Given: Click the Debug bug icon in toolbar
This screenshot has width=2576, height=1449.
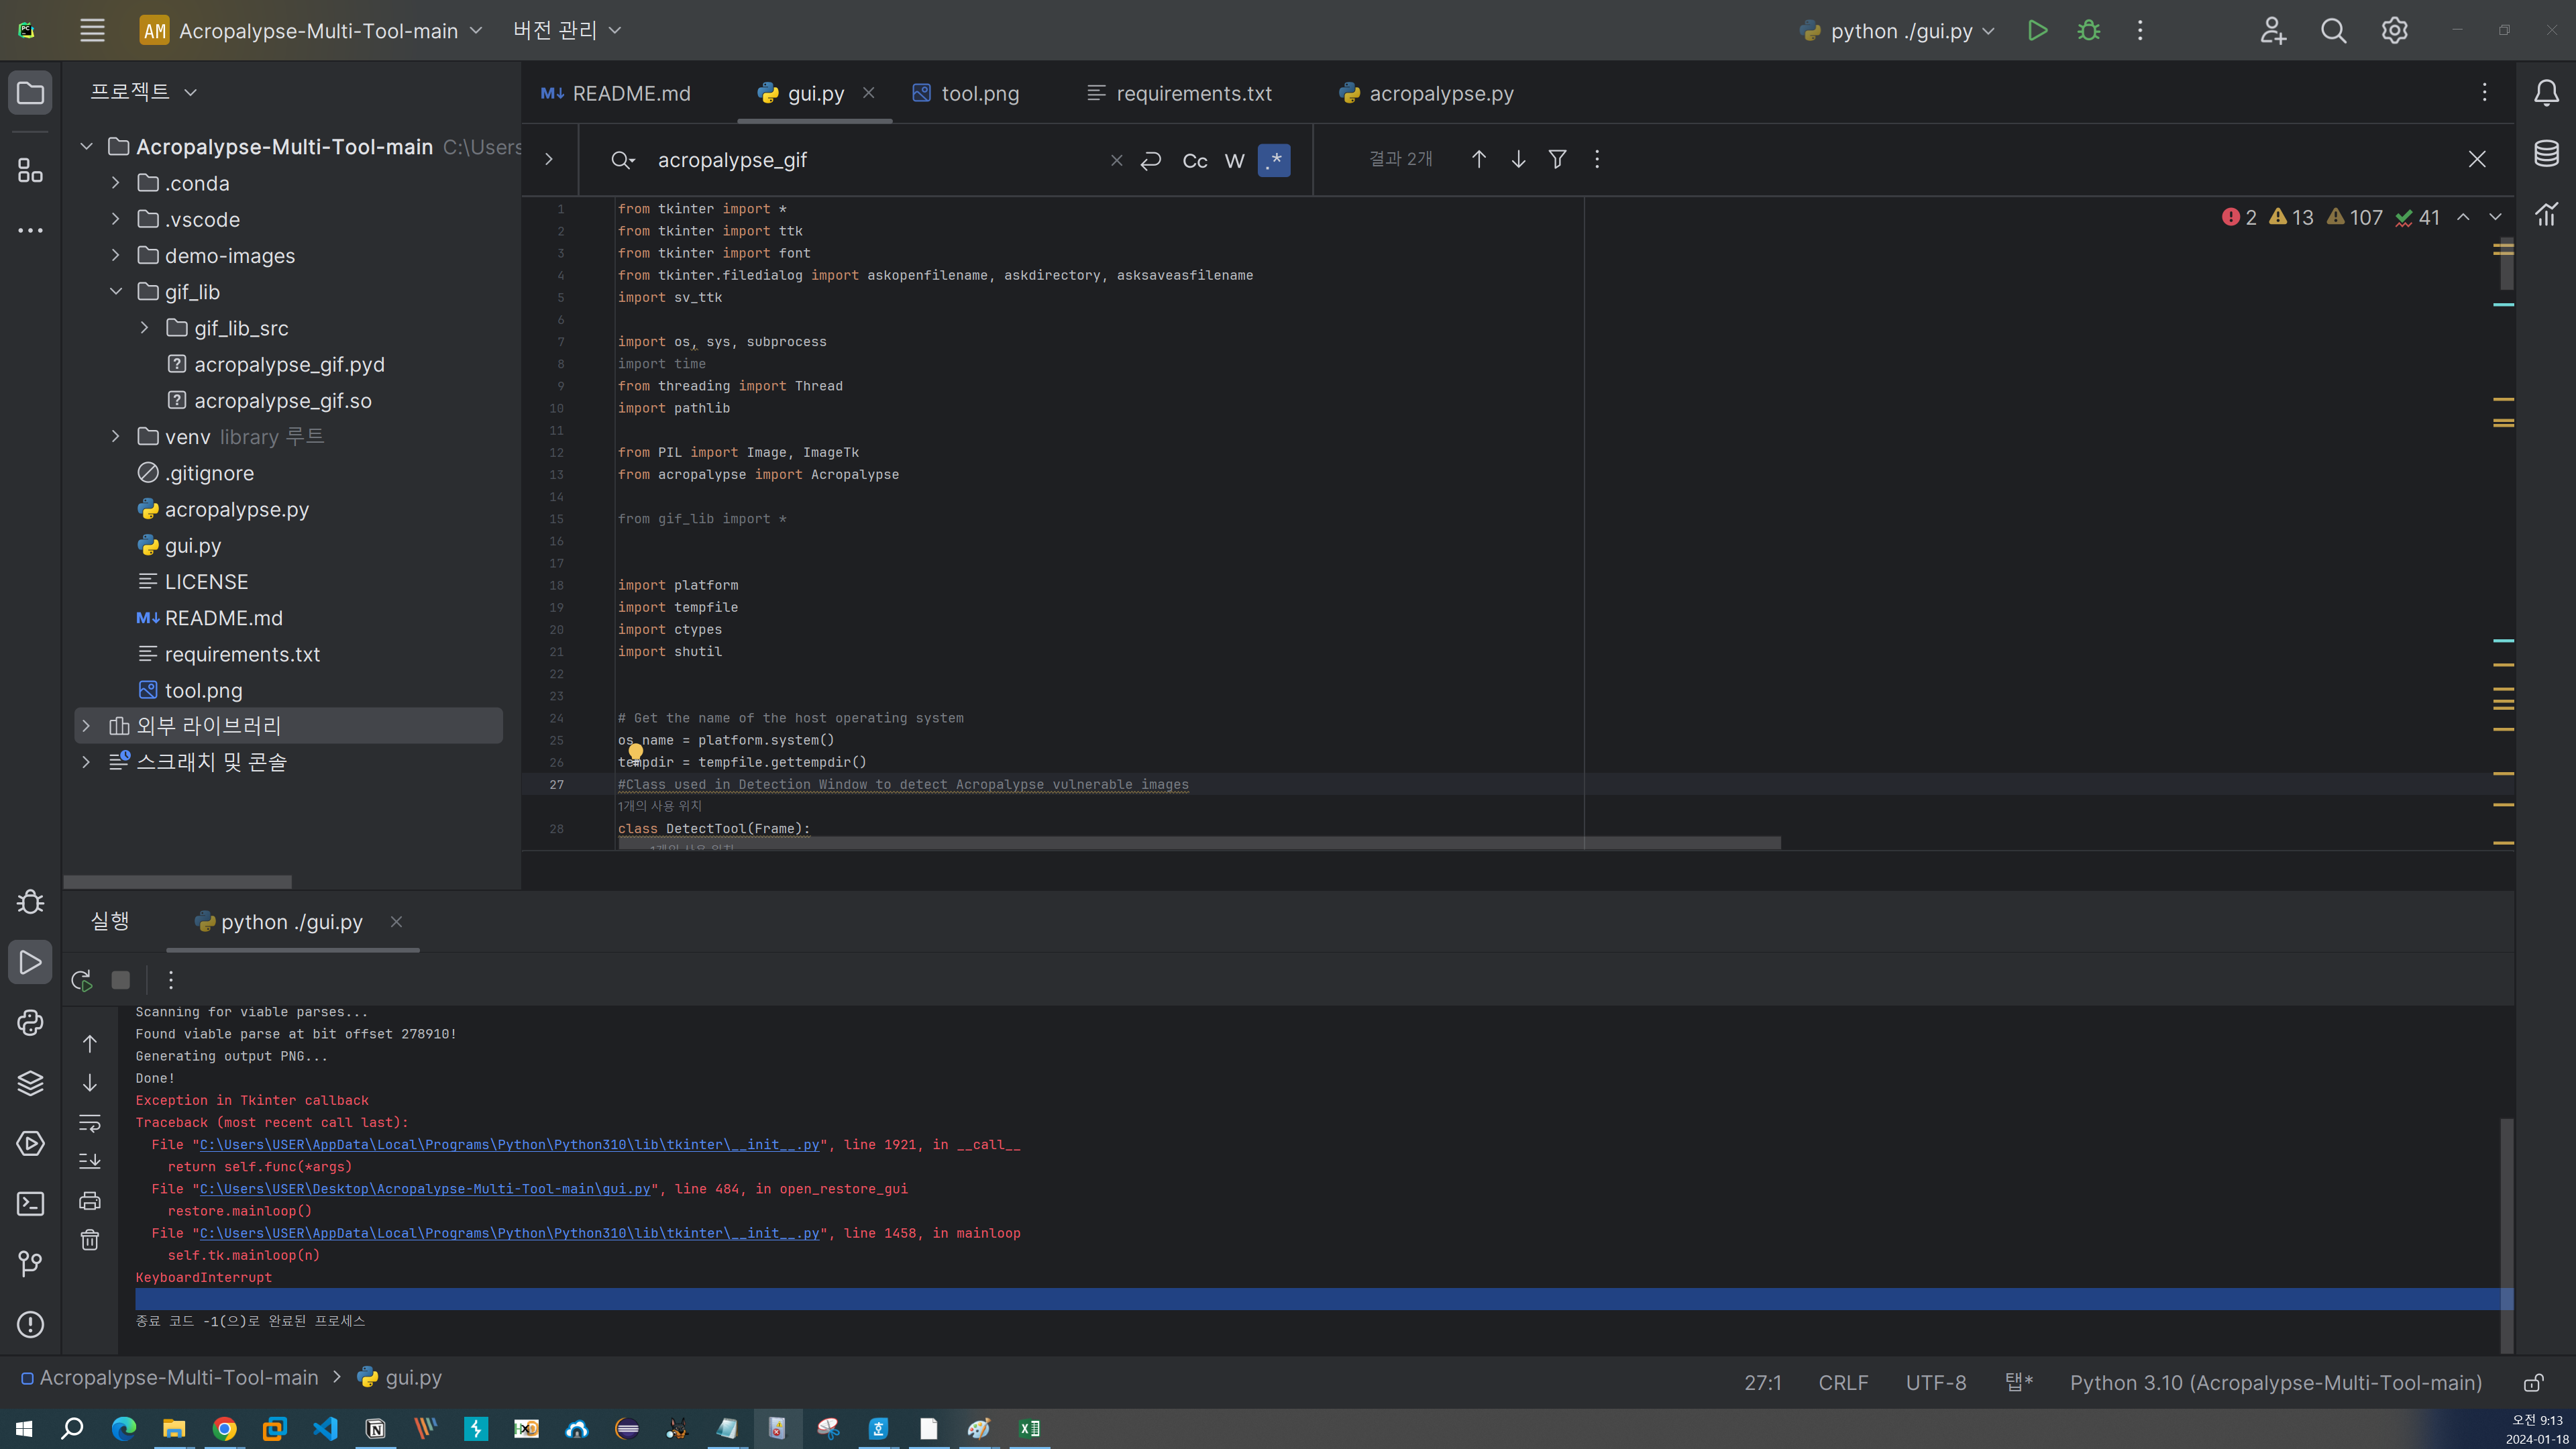Looking at the screenshot, I should (x=2088, y=31).
